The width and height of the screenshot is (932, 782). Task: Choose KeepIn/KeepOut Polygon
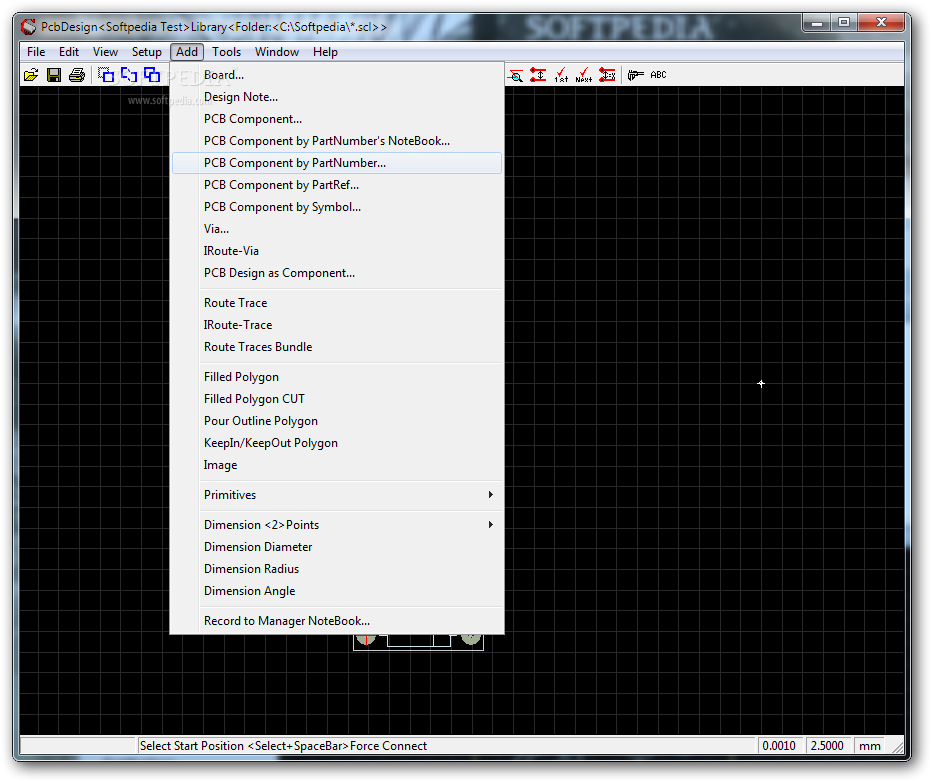337,443
